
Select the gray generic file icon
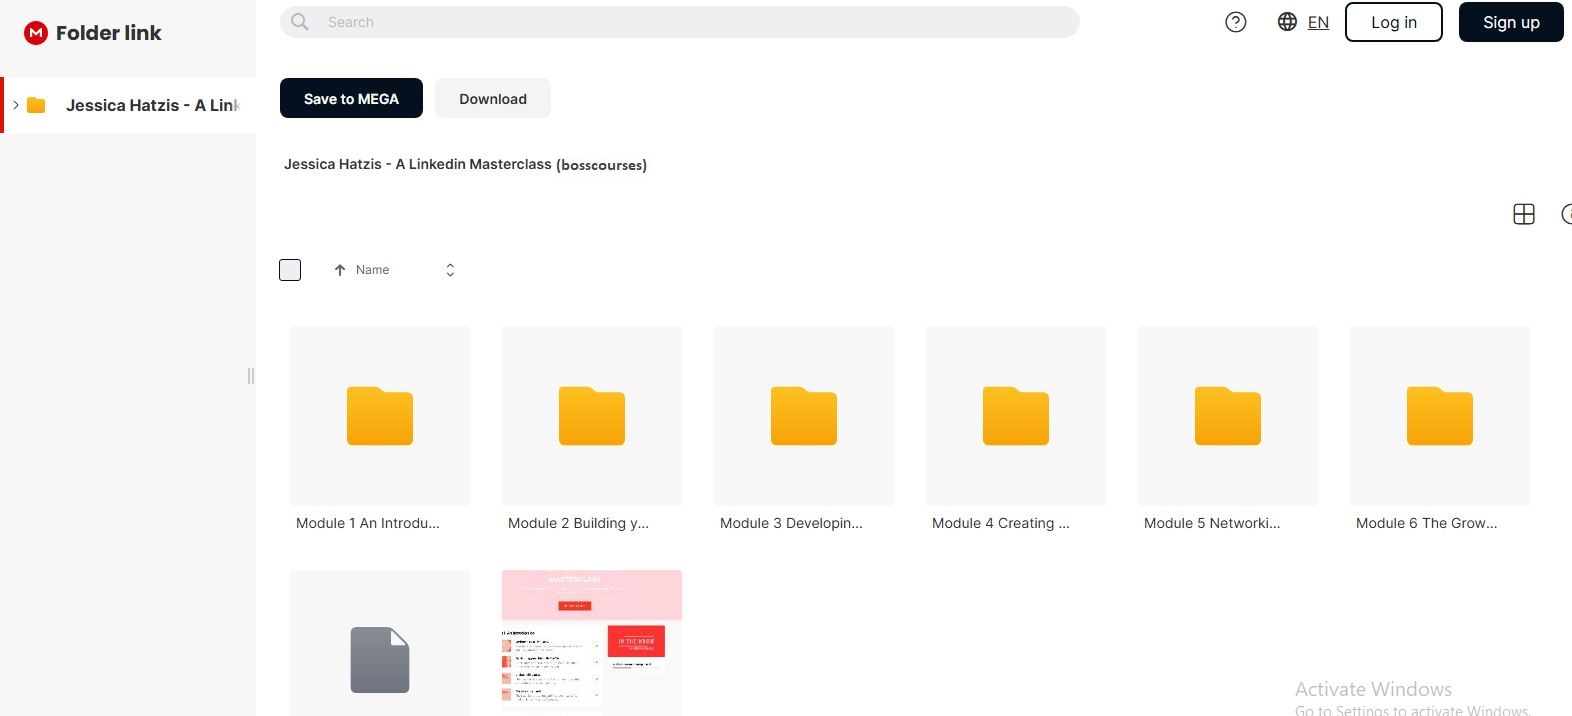[x=380, y=659]
